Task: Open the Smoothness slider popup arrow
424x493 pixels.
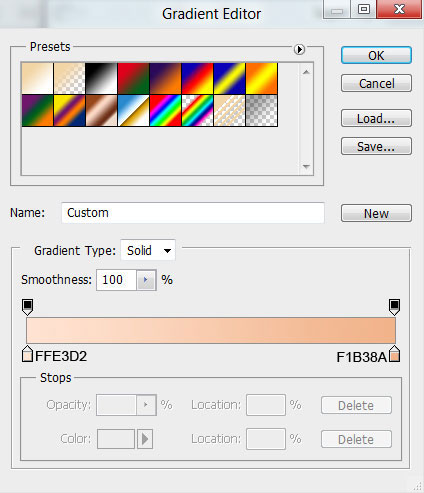Action: (x=146, y=280)
